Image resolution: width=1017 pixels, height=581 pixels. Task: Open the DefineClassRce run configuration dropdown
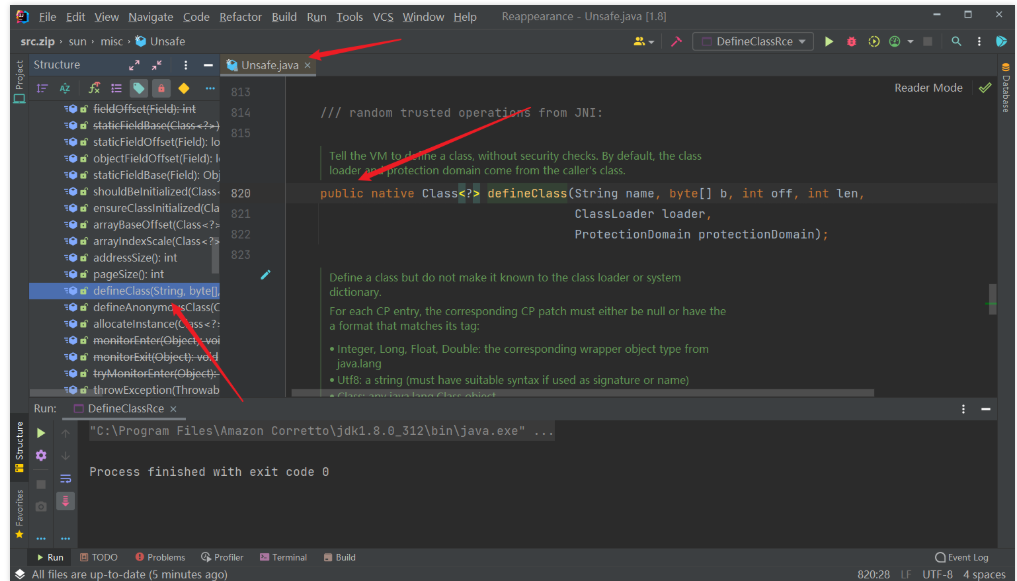[752, 42]
